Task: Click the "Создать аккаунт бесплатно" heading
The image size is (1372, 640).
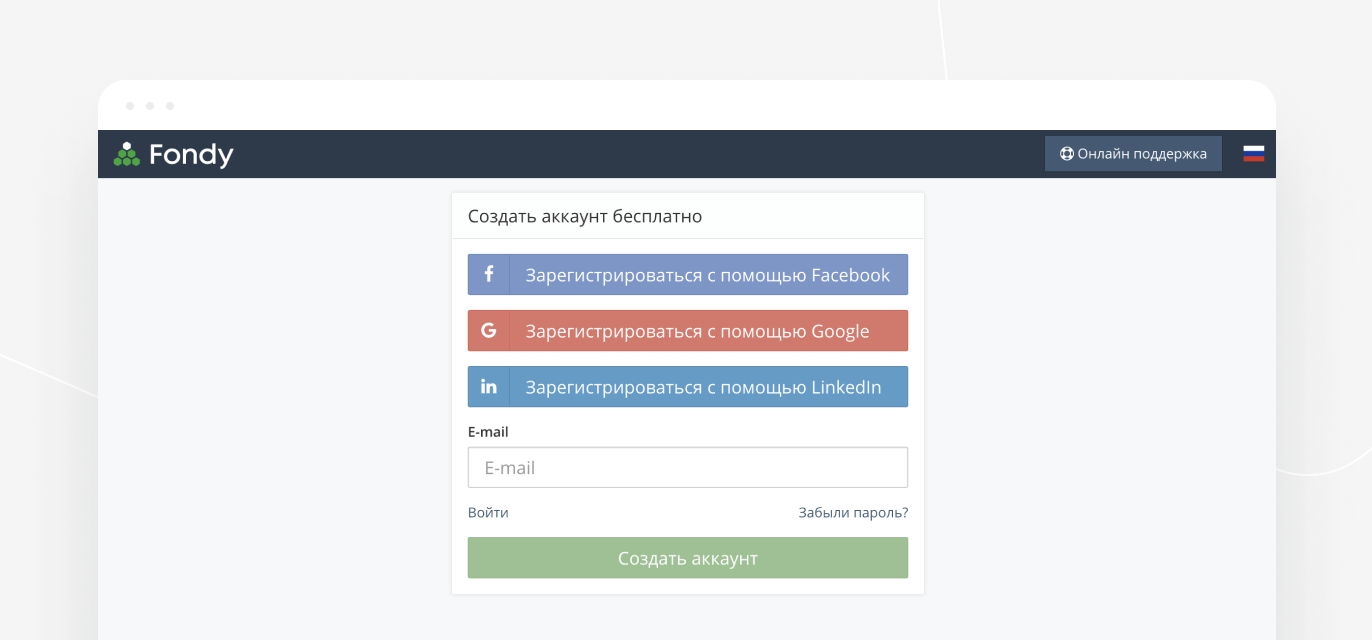Action: pyautogui.click(x=585, y=216)
